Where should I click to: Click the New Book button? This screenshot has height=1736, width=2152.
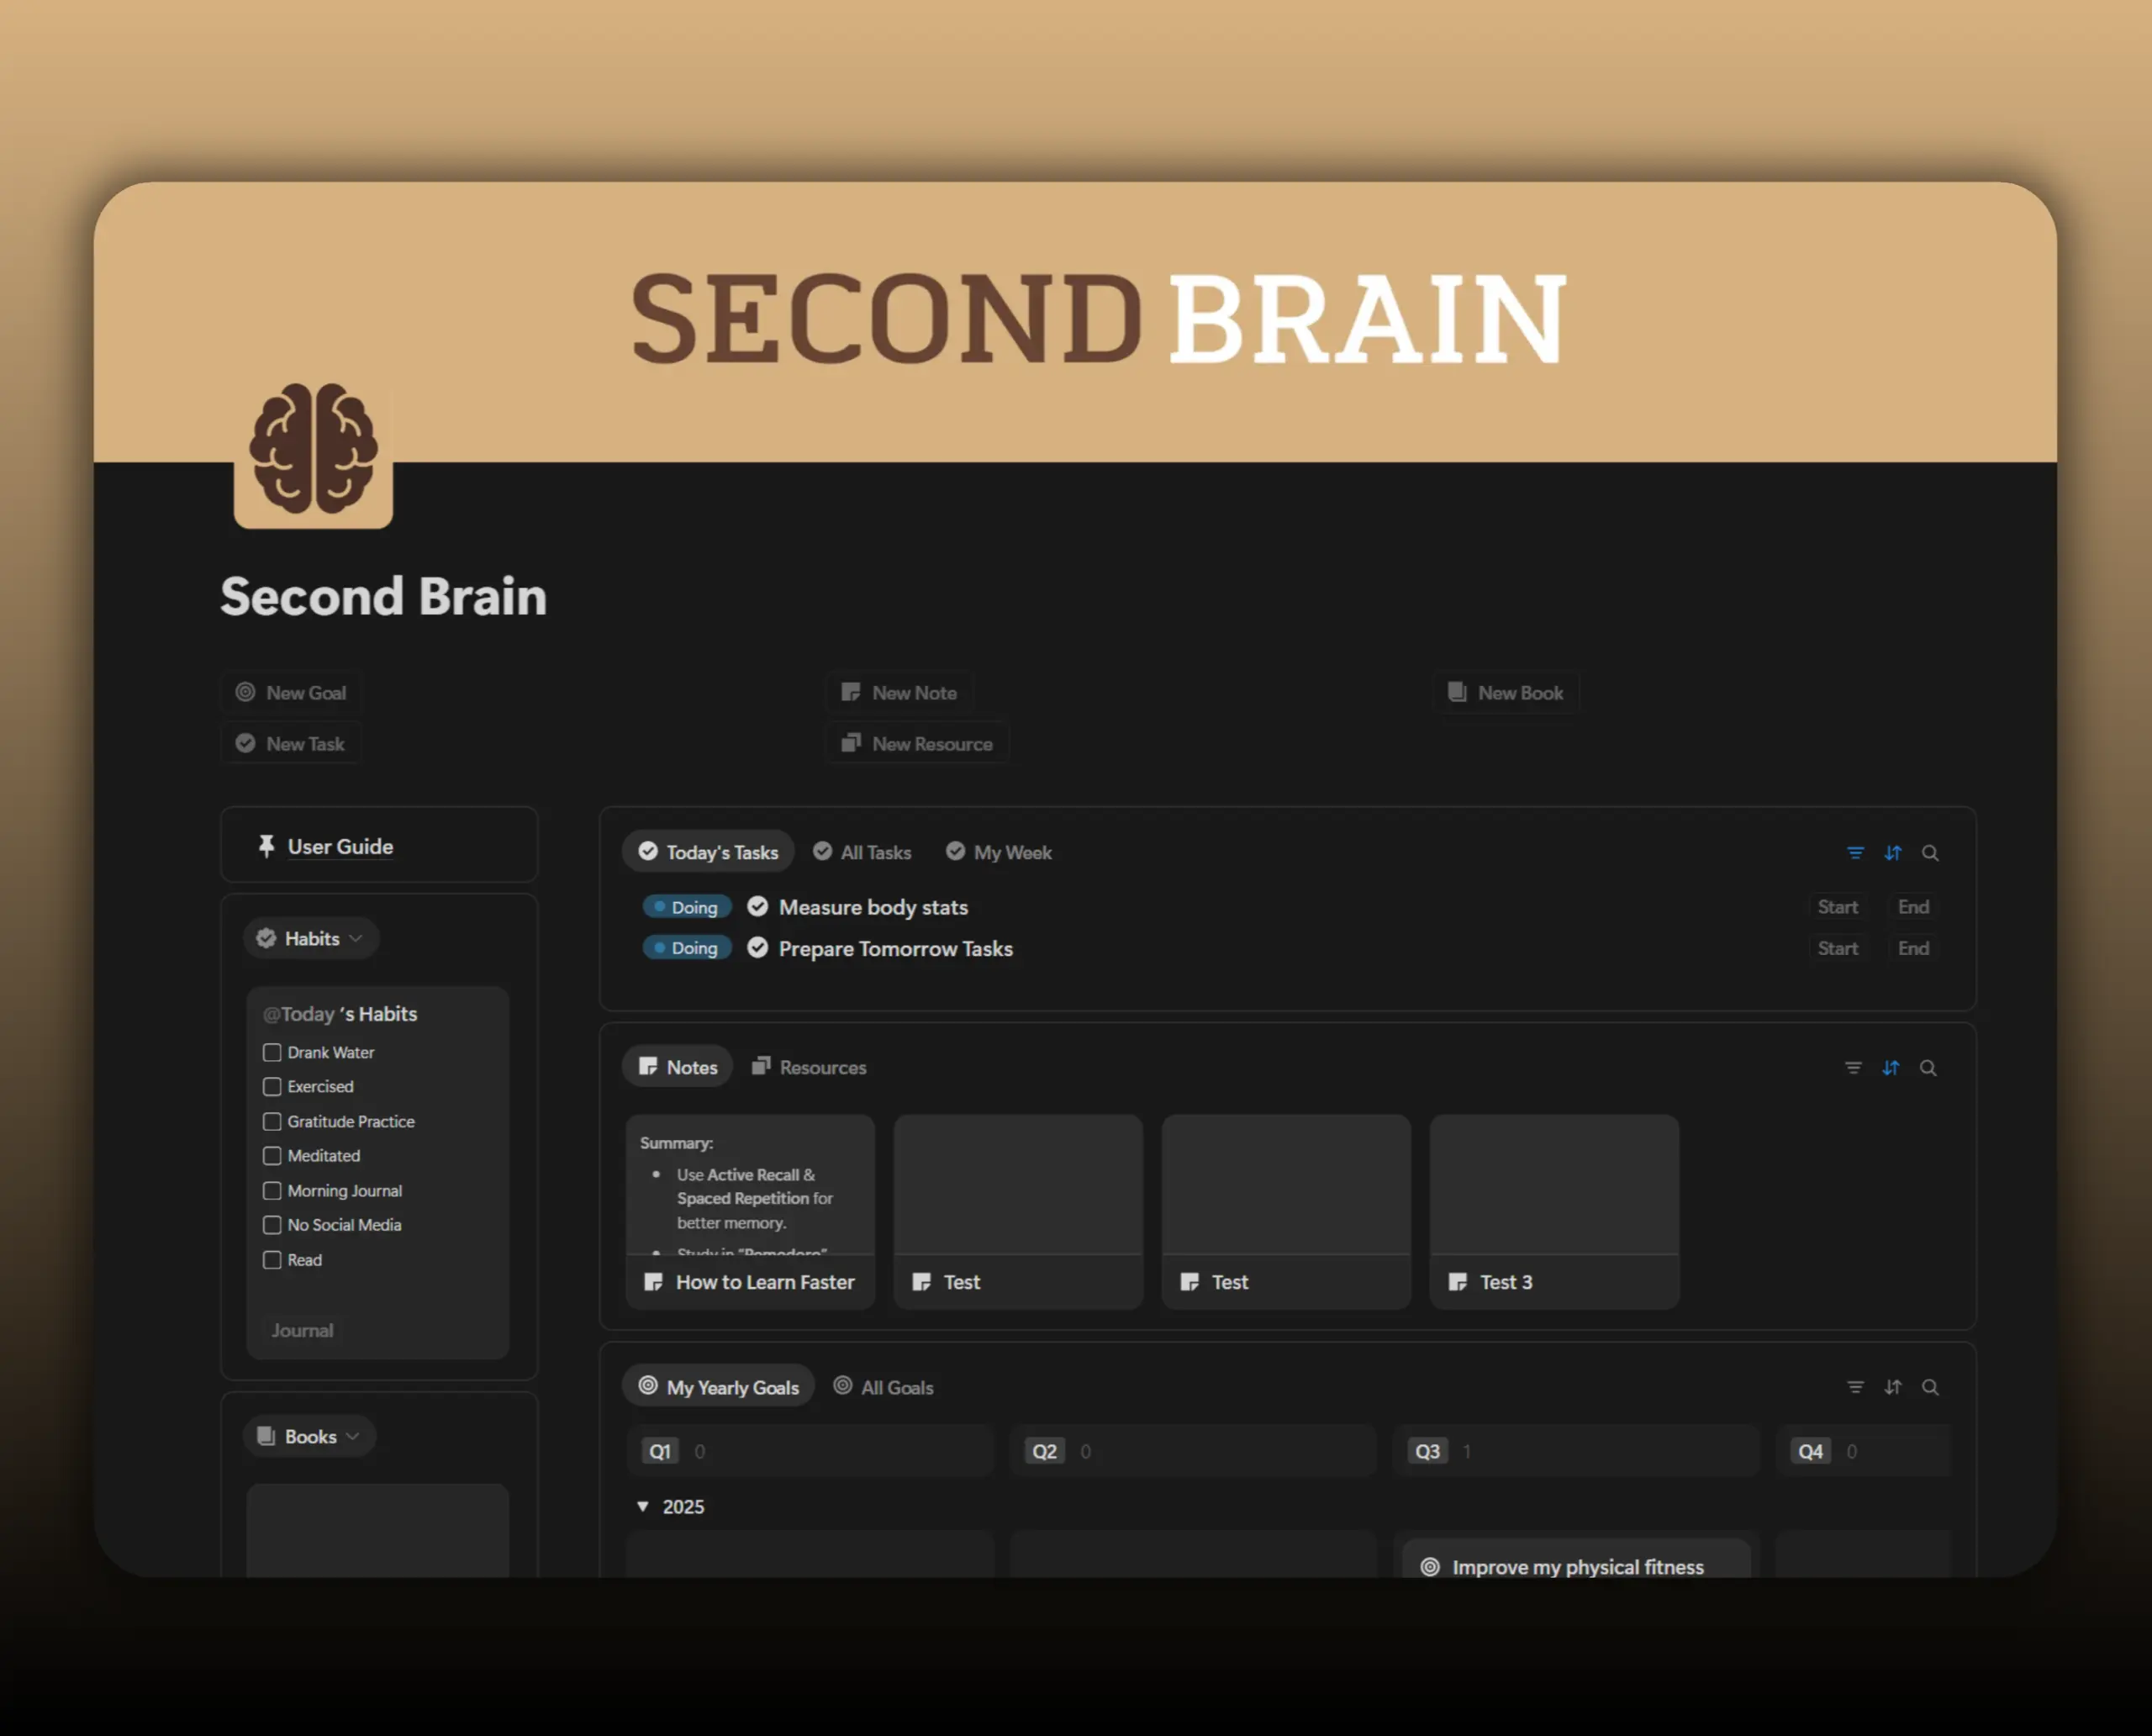[1506, 692]
